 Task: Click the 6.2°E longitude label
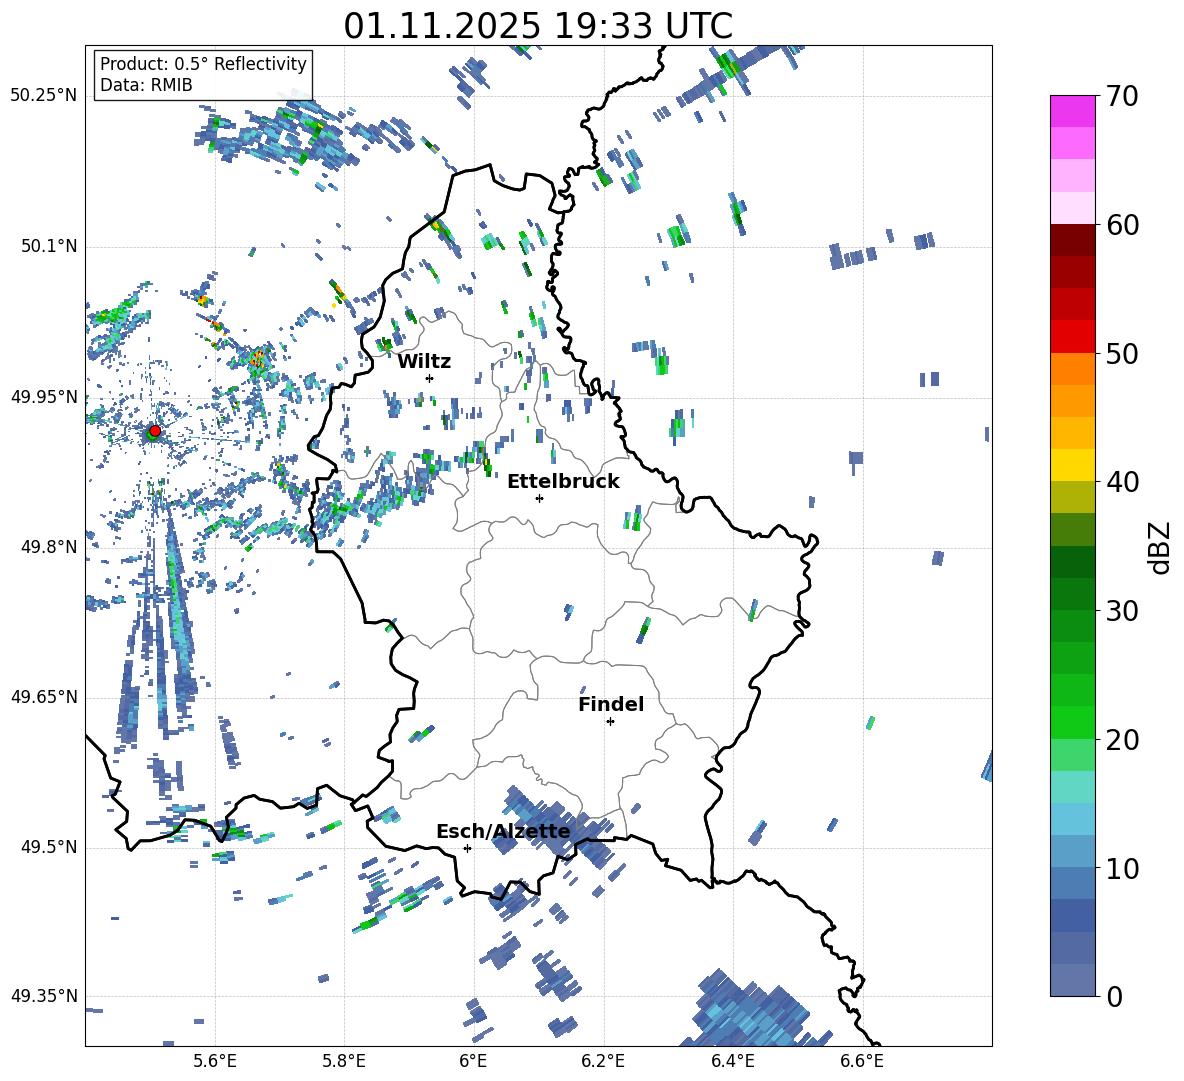click(x=603, y=1062)
